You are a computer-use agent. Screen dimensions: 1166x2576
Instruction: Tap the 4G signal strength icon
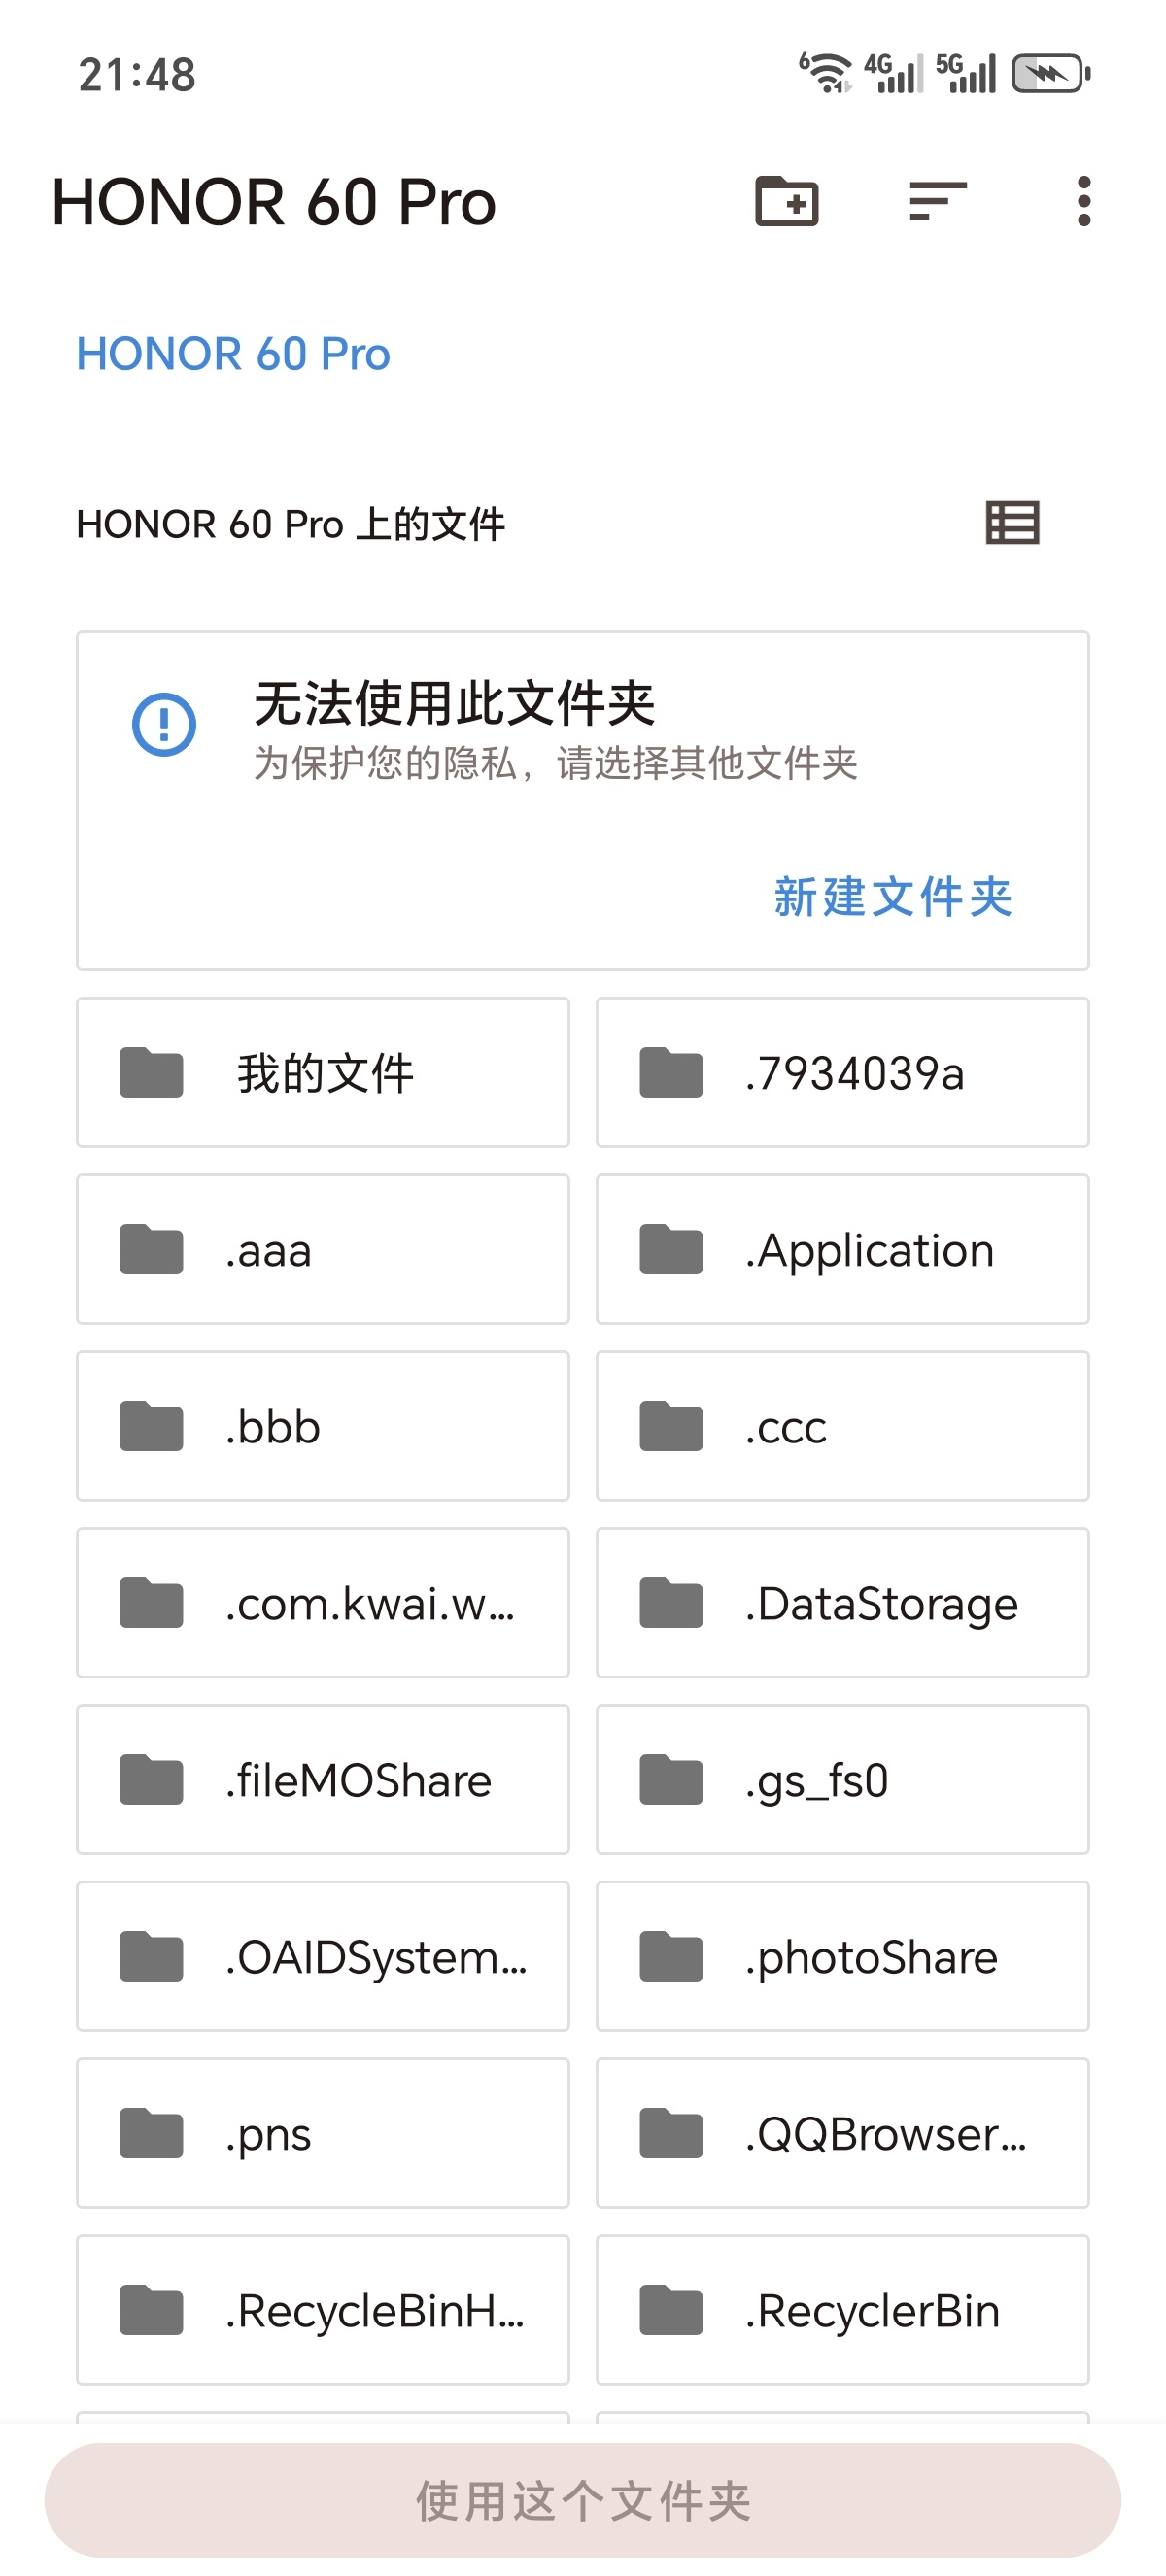point(894,73)
